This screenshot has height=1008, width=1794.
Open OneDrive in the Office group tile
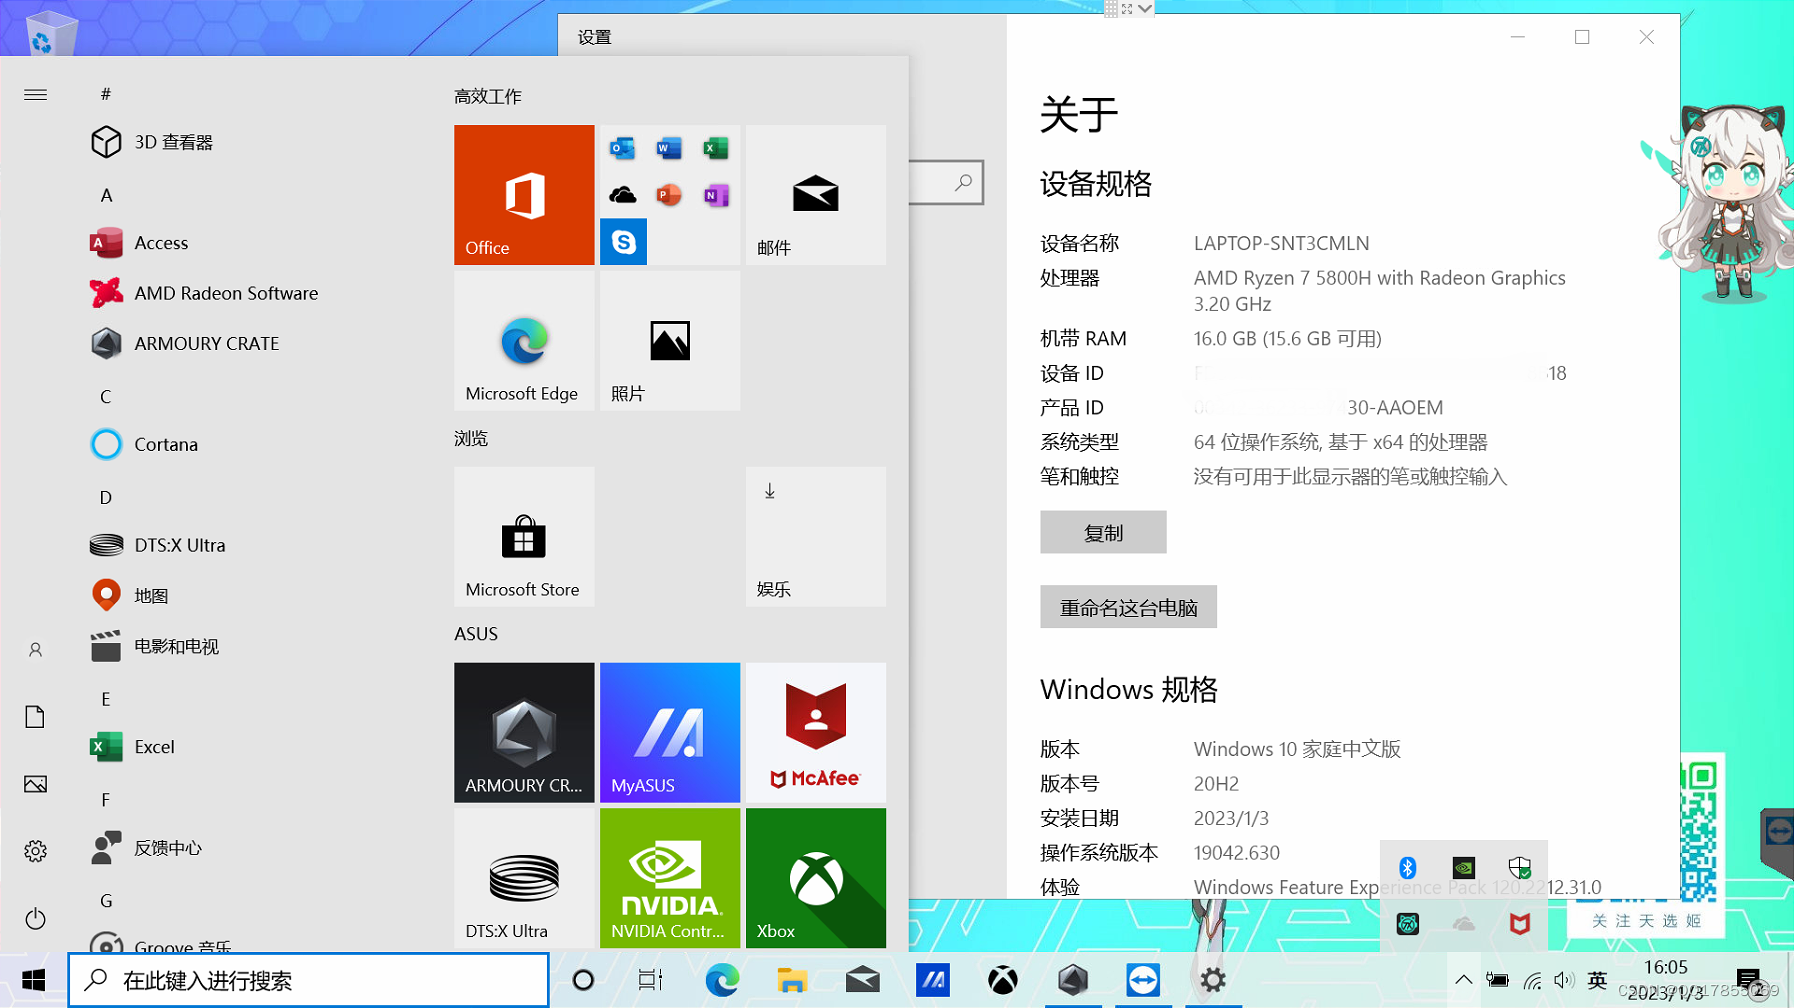pos(622,195)
